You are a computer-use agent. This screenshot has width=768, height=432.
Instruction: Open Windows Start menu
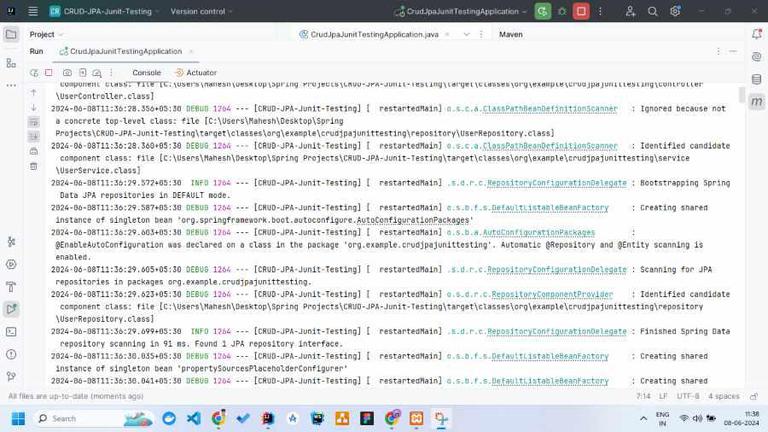[18, 418]
